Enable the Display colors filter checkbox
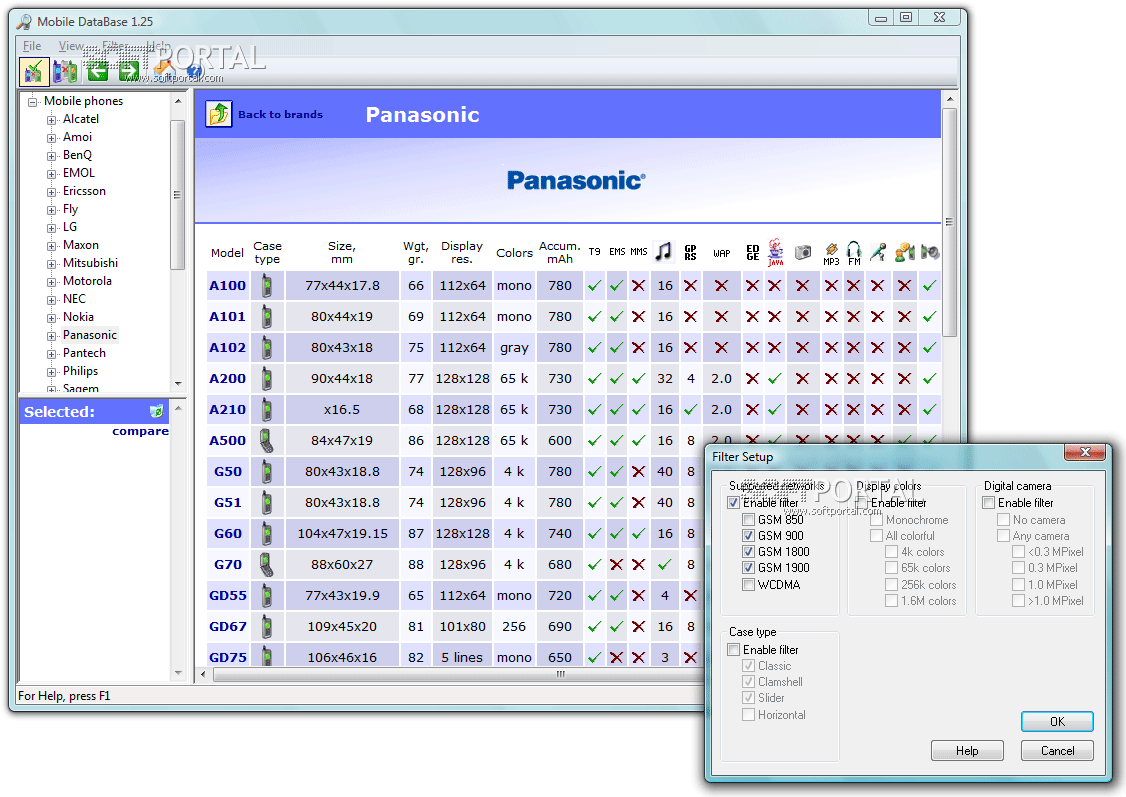Image resolution: width=1126 pixels, height=797 pixels. [861, 503]
